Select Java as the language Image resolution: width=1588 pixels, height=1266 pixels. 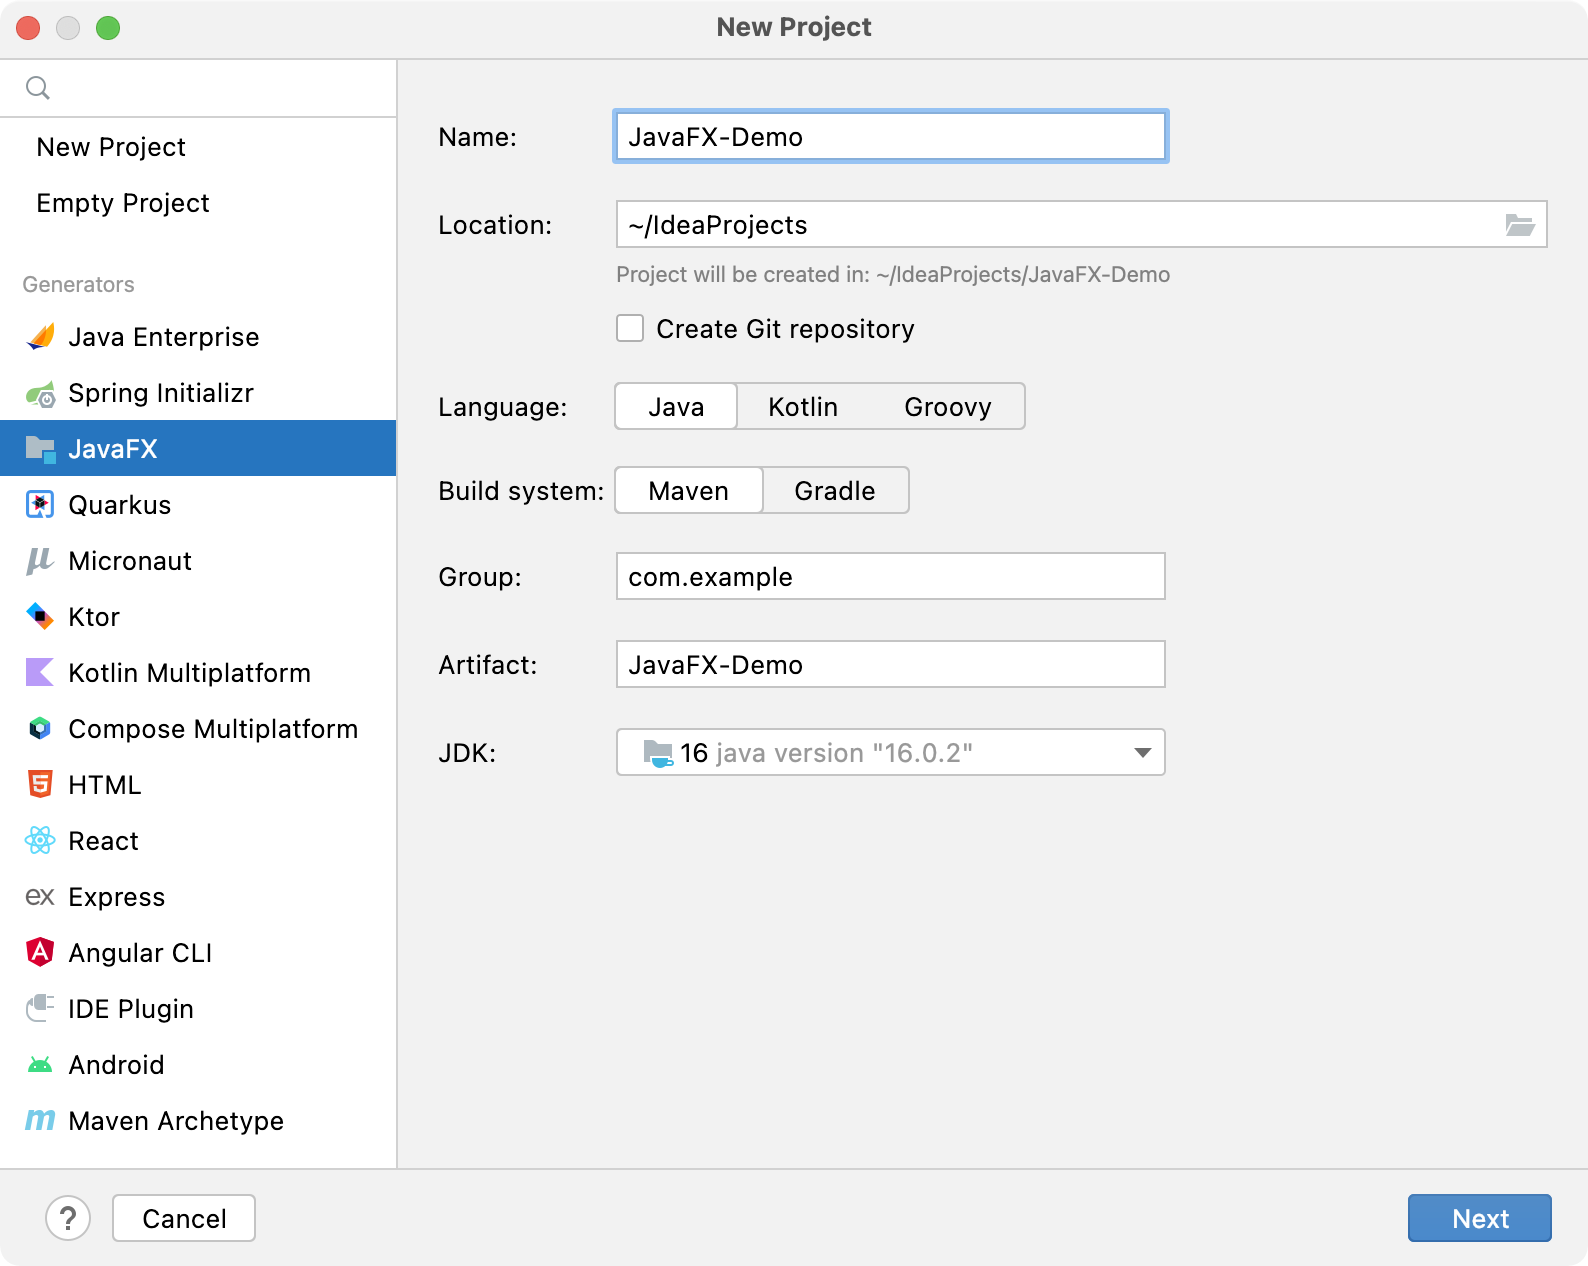[x=676, y=406]
